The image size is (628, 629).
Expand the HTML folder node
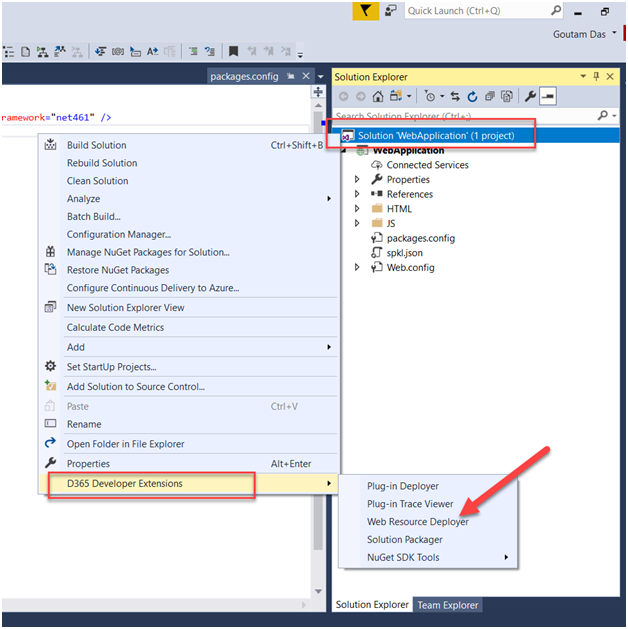pyautogui.click(x=357, y=209)
